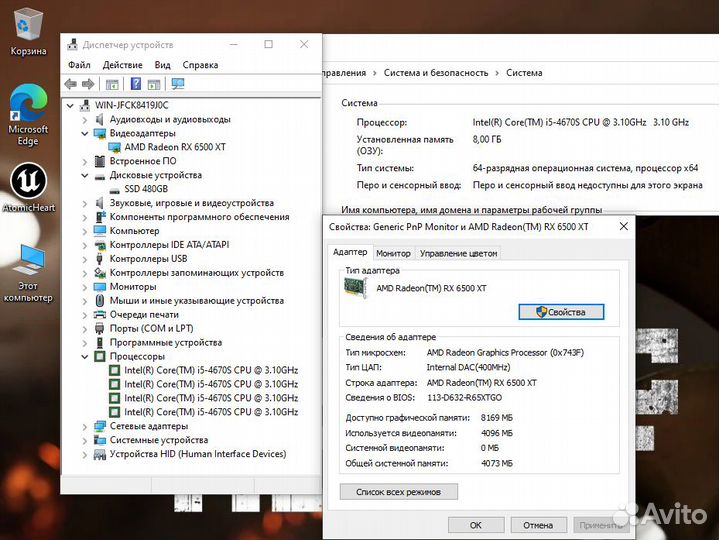Click the Сетевые адаптеры category icon
The width and height of the screenshot is (719, 540).
click(100, 426)
